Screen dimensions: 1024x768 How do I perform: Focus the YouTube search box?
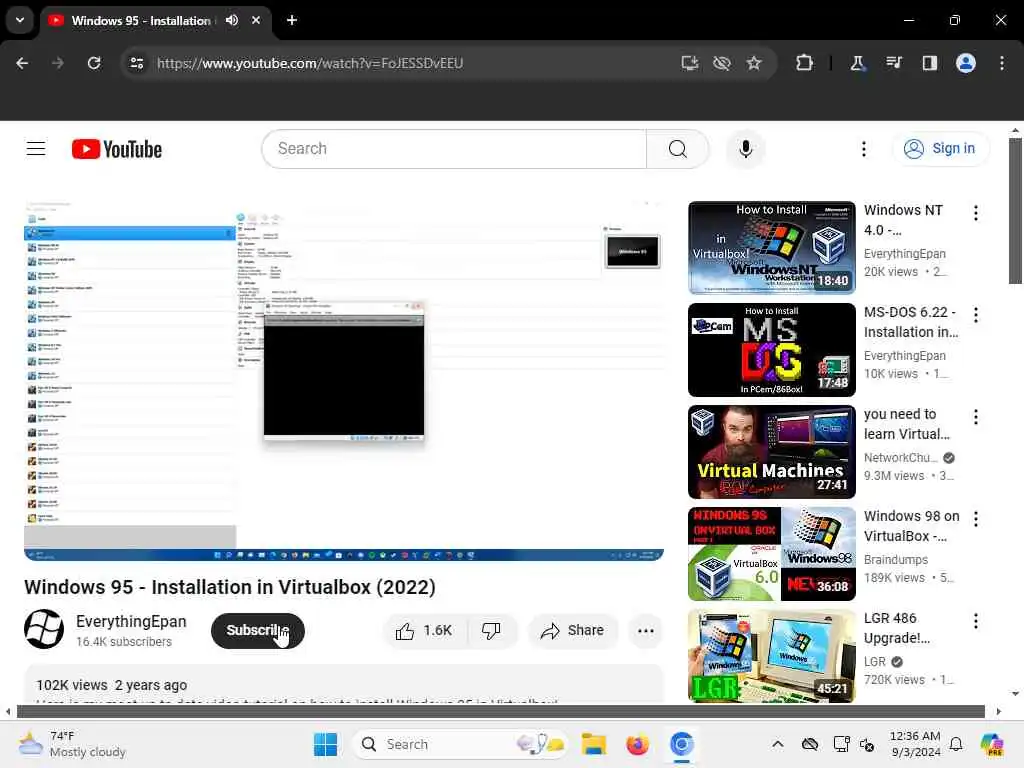pyautogui.click(x=454, y=149)
